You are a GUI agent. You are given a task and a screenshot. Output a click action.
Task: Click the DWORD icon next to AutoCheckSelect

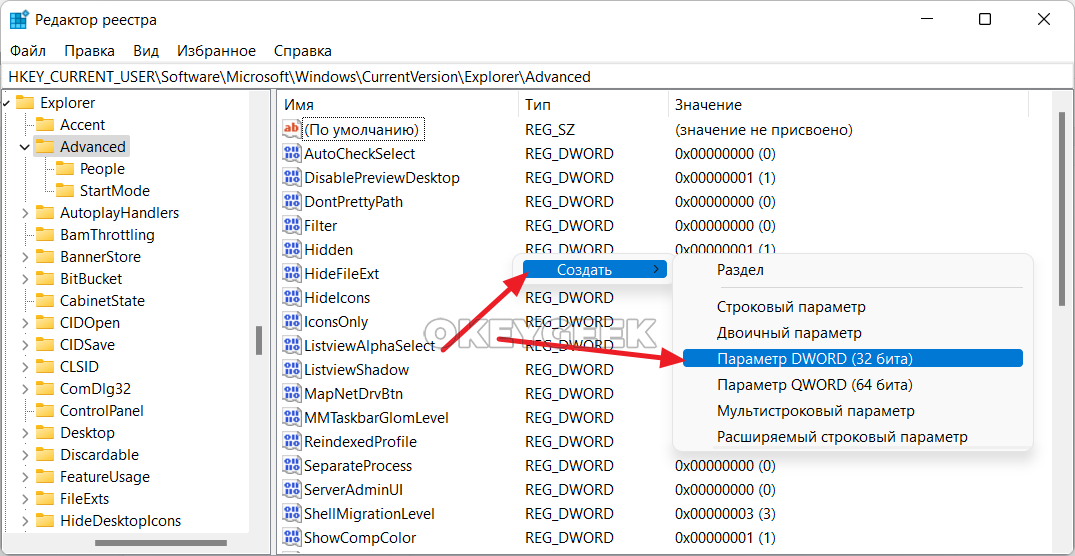click(x=292, y=154)
